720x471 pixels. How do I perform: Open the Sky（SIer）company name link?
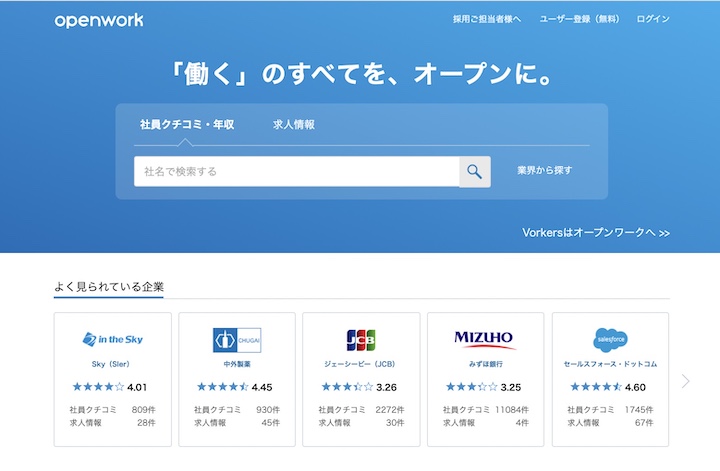coord(113,365)
